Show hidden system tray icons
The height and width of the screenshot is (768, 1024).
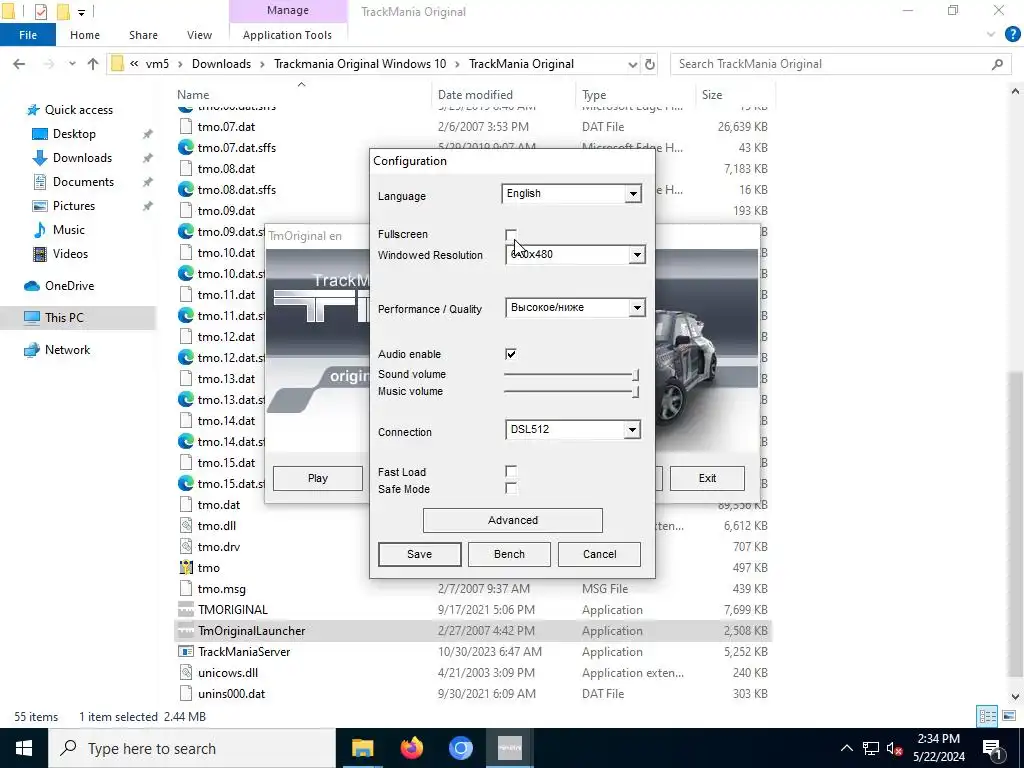pos(846,748)
